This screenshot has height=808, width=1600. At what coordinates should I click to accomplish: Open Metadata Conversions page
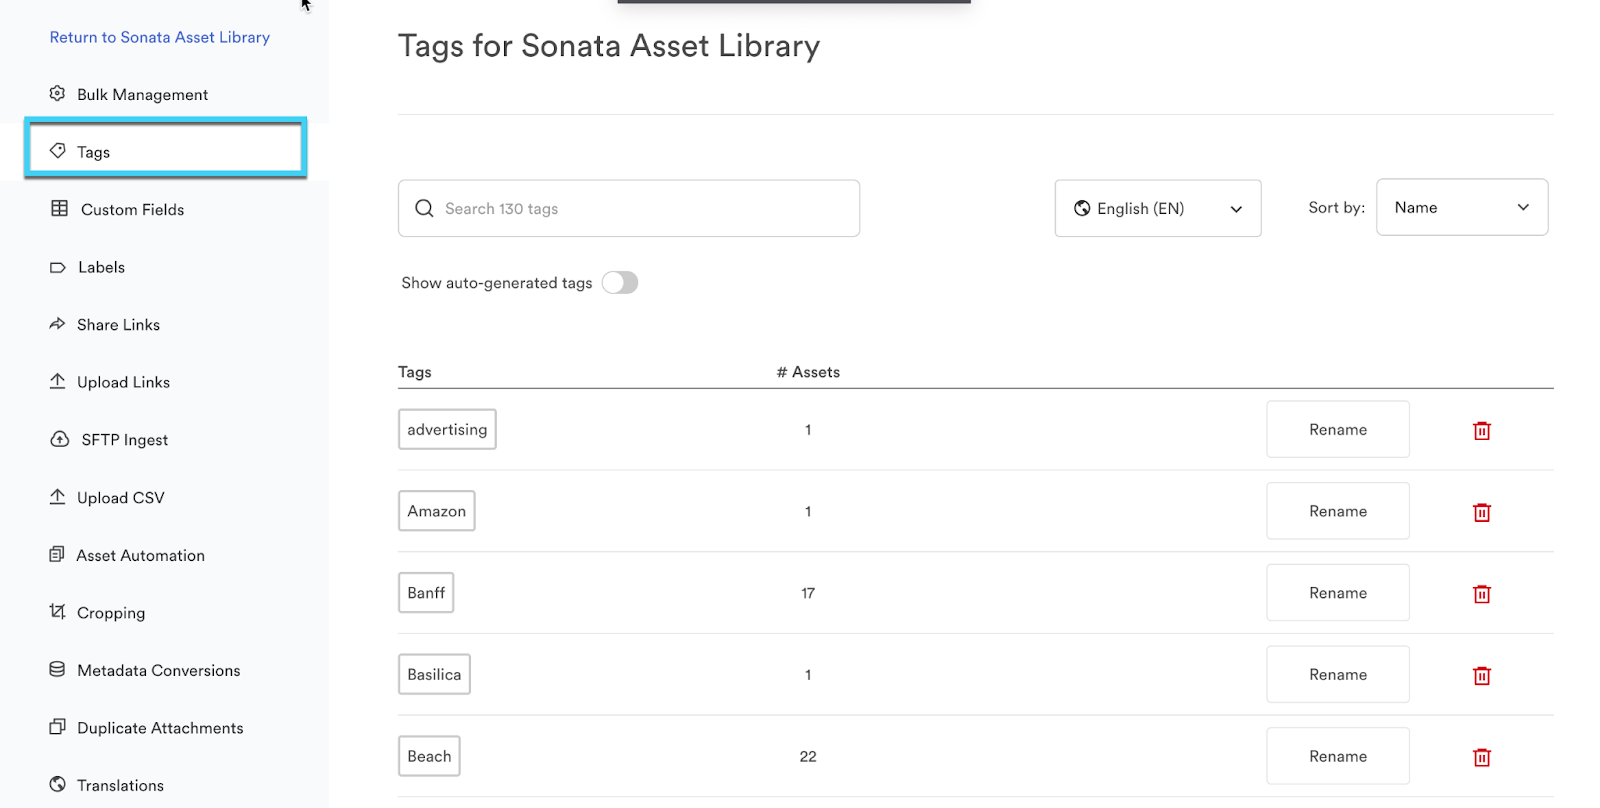[158, 671]
